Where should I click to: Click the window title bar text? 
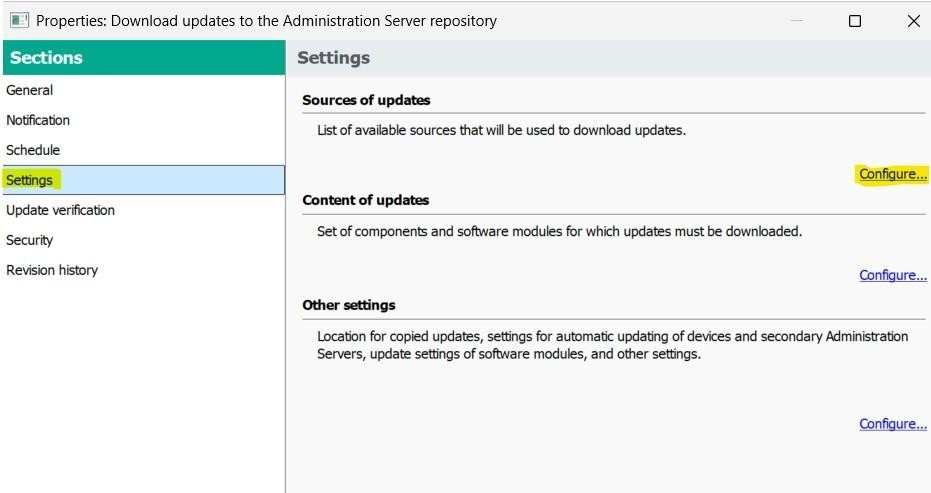(266, 20)
